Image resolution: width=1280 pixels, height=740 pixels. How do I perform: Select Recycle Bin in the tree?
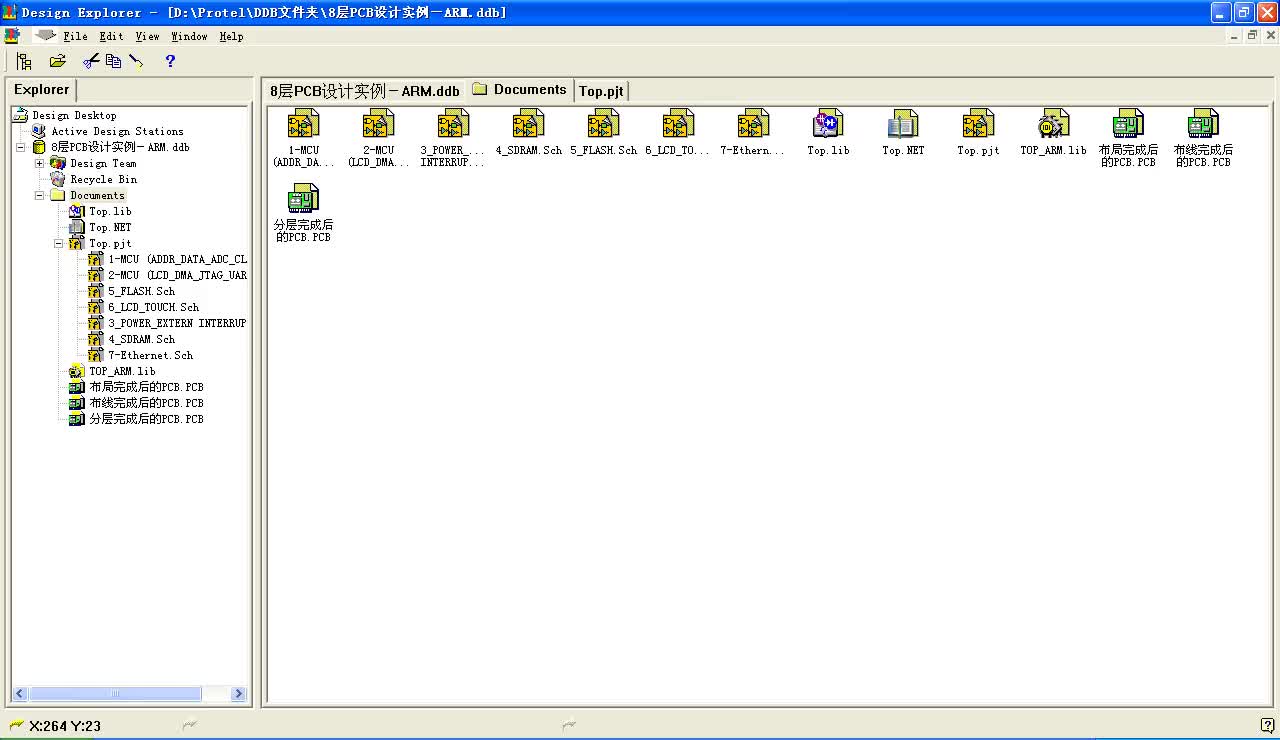point(103,179)
